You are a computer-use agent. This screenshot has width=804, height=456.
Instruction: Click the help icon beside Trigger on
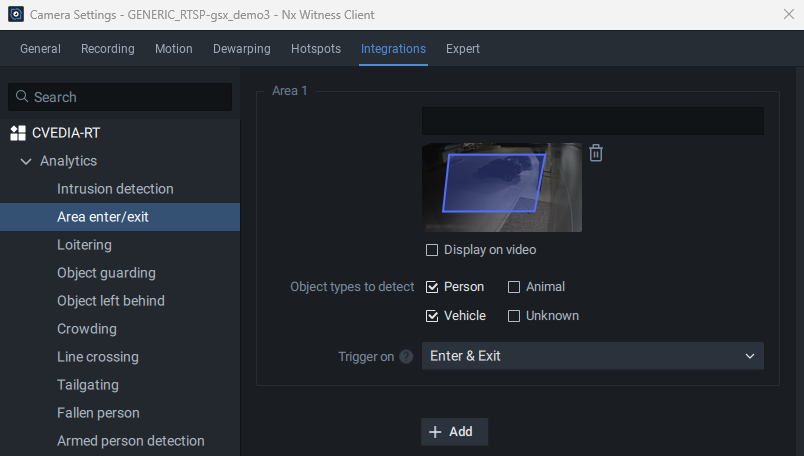(406, 357)
